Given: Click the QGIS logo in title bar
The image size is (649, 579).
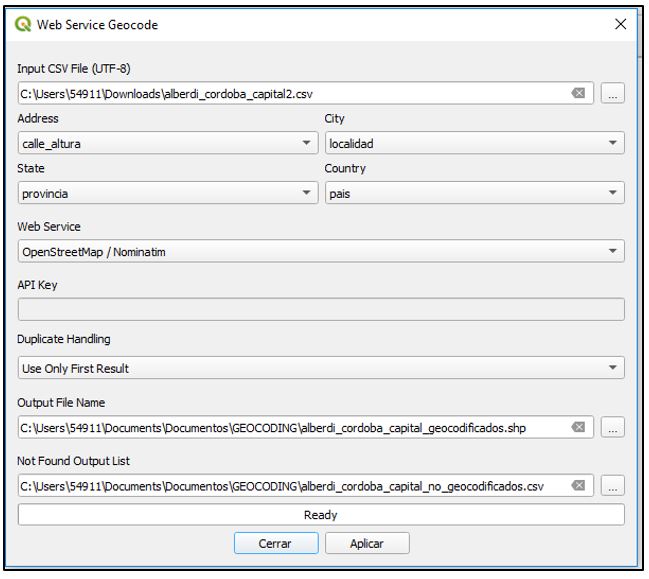Looking at the screenshot, I should pos(23,24).
